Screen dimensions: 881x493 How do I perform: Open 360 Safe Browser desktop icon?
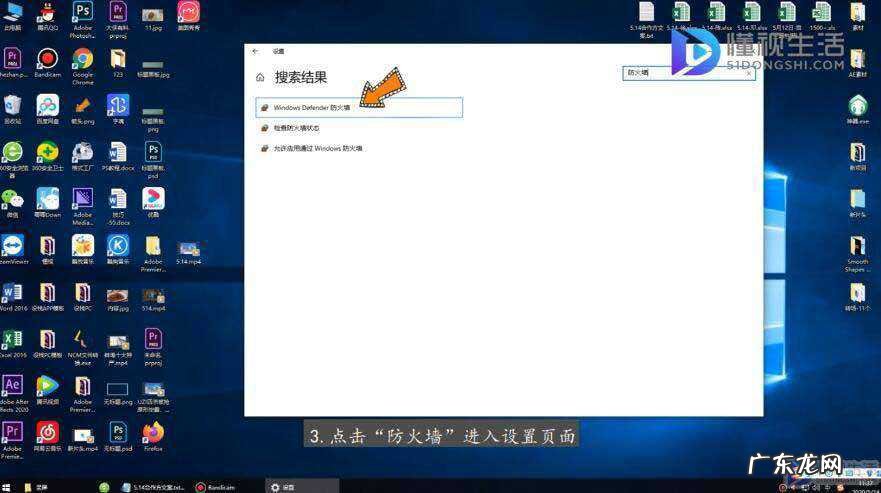[x=12, y=160]
